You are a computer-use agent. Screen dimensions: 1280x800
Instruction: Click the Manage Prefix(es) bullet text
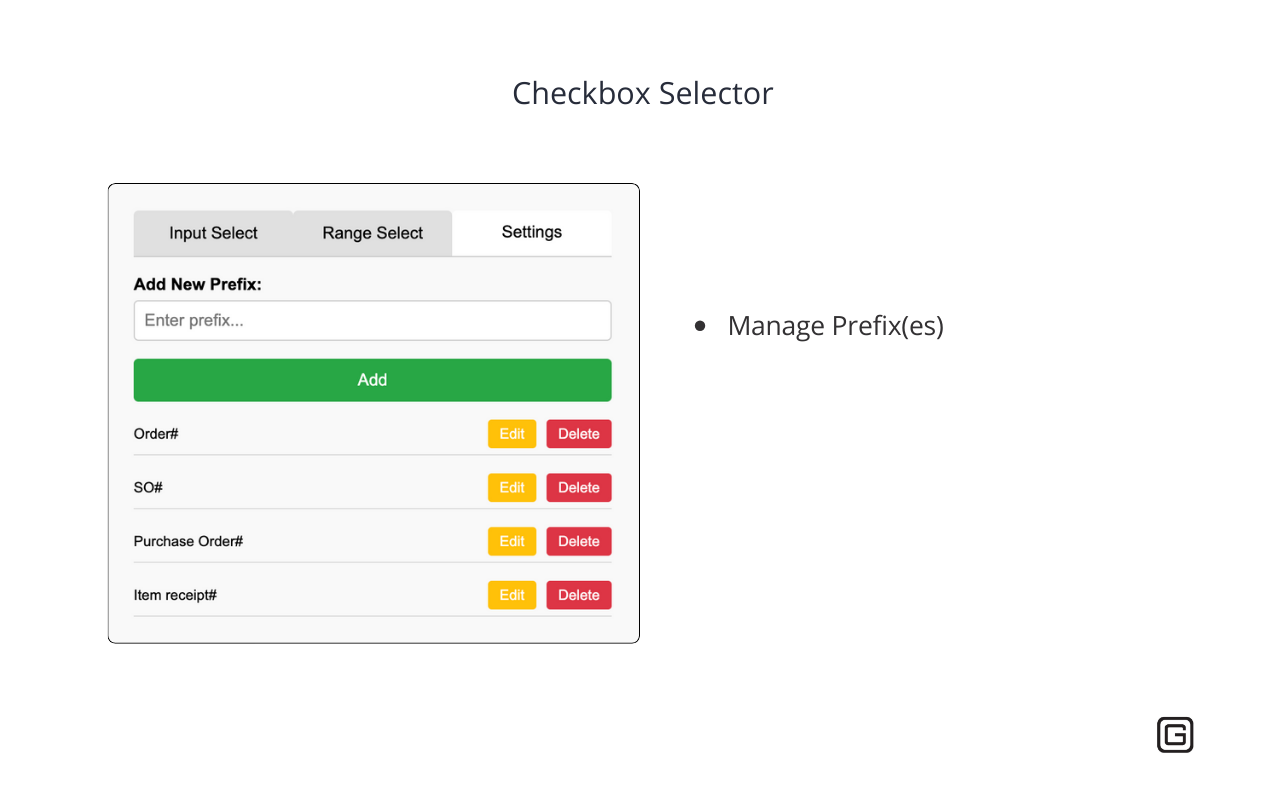(835, 325)
